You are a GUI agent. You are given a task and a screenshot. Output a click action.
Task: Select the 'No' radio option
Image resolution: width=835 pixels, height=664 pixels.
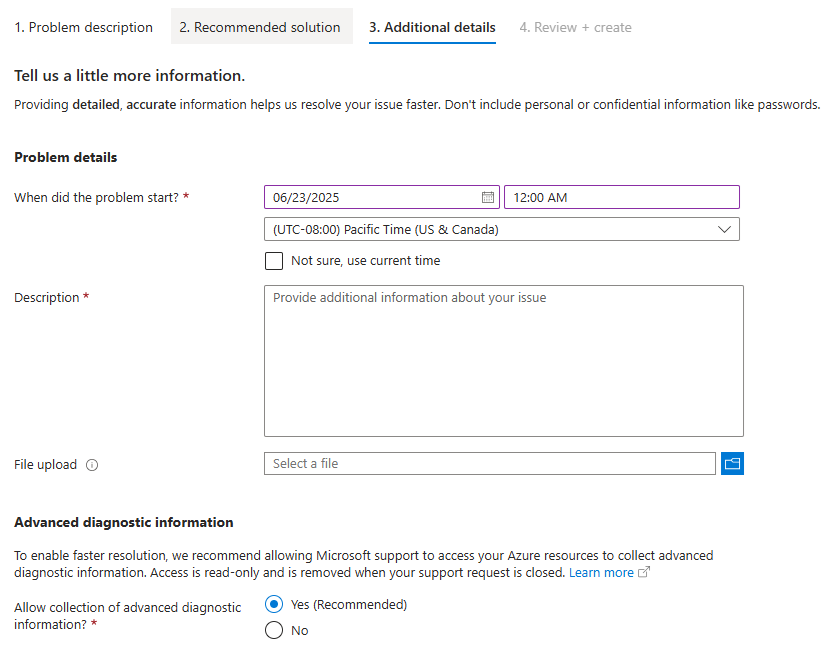coord(274,631)
